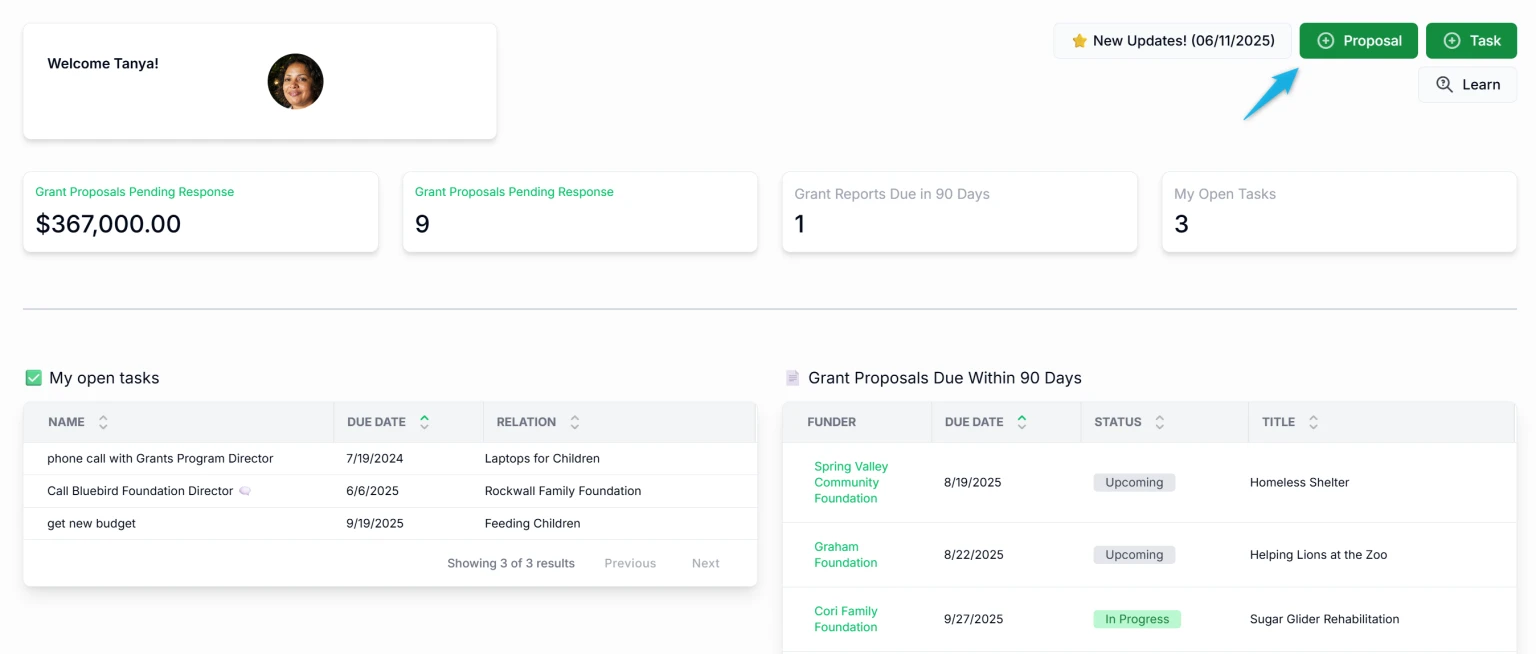Sort open tasks by Name column
This screenshot has height=654, width=1536.
tap(103, 422)
